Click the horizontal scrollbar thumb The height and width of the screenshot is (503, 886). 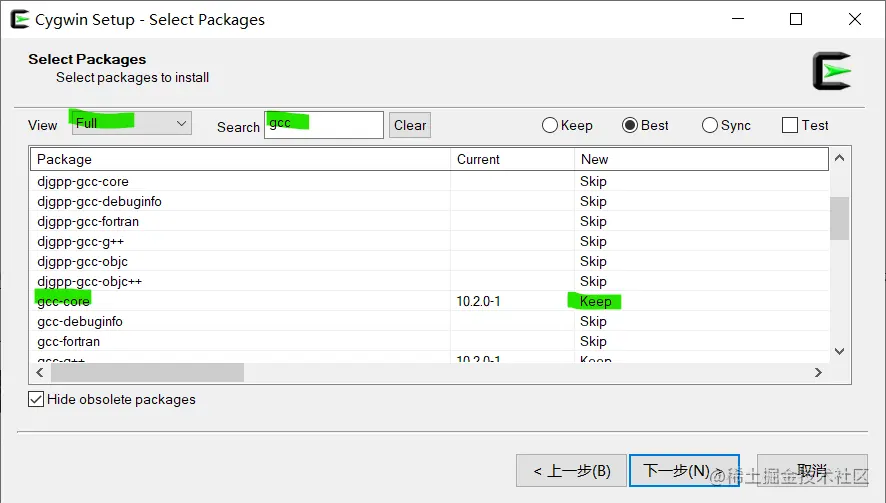(147, 372)
